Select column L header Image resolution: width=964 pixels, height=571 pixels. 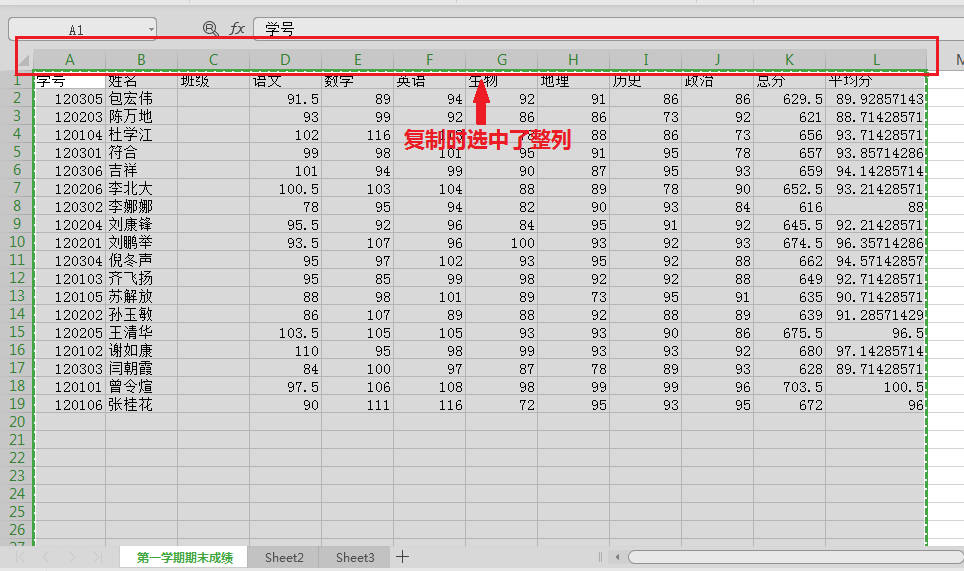(x=876, y=60)
